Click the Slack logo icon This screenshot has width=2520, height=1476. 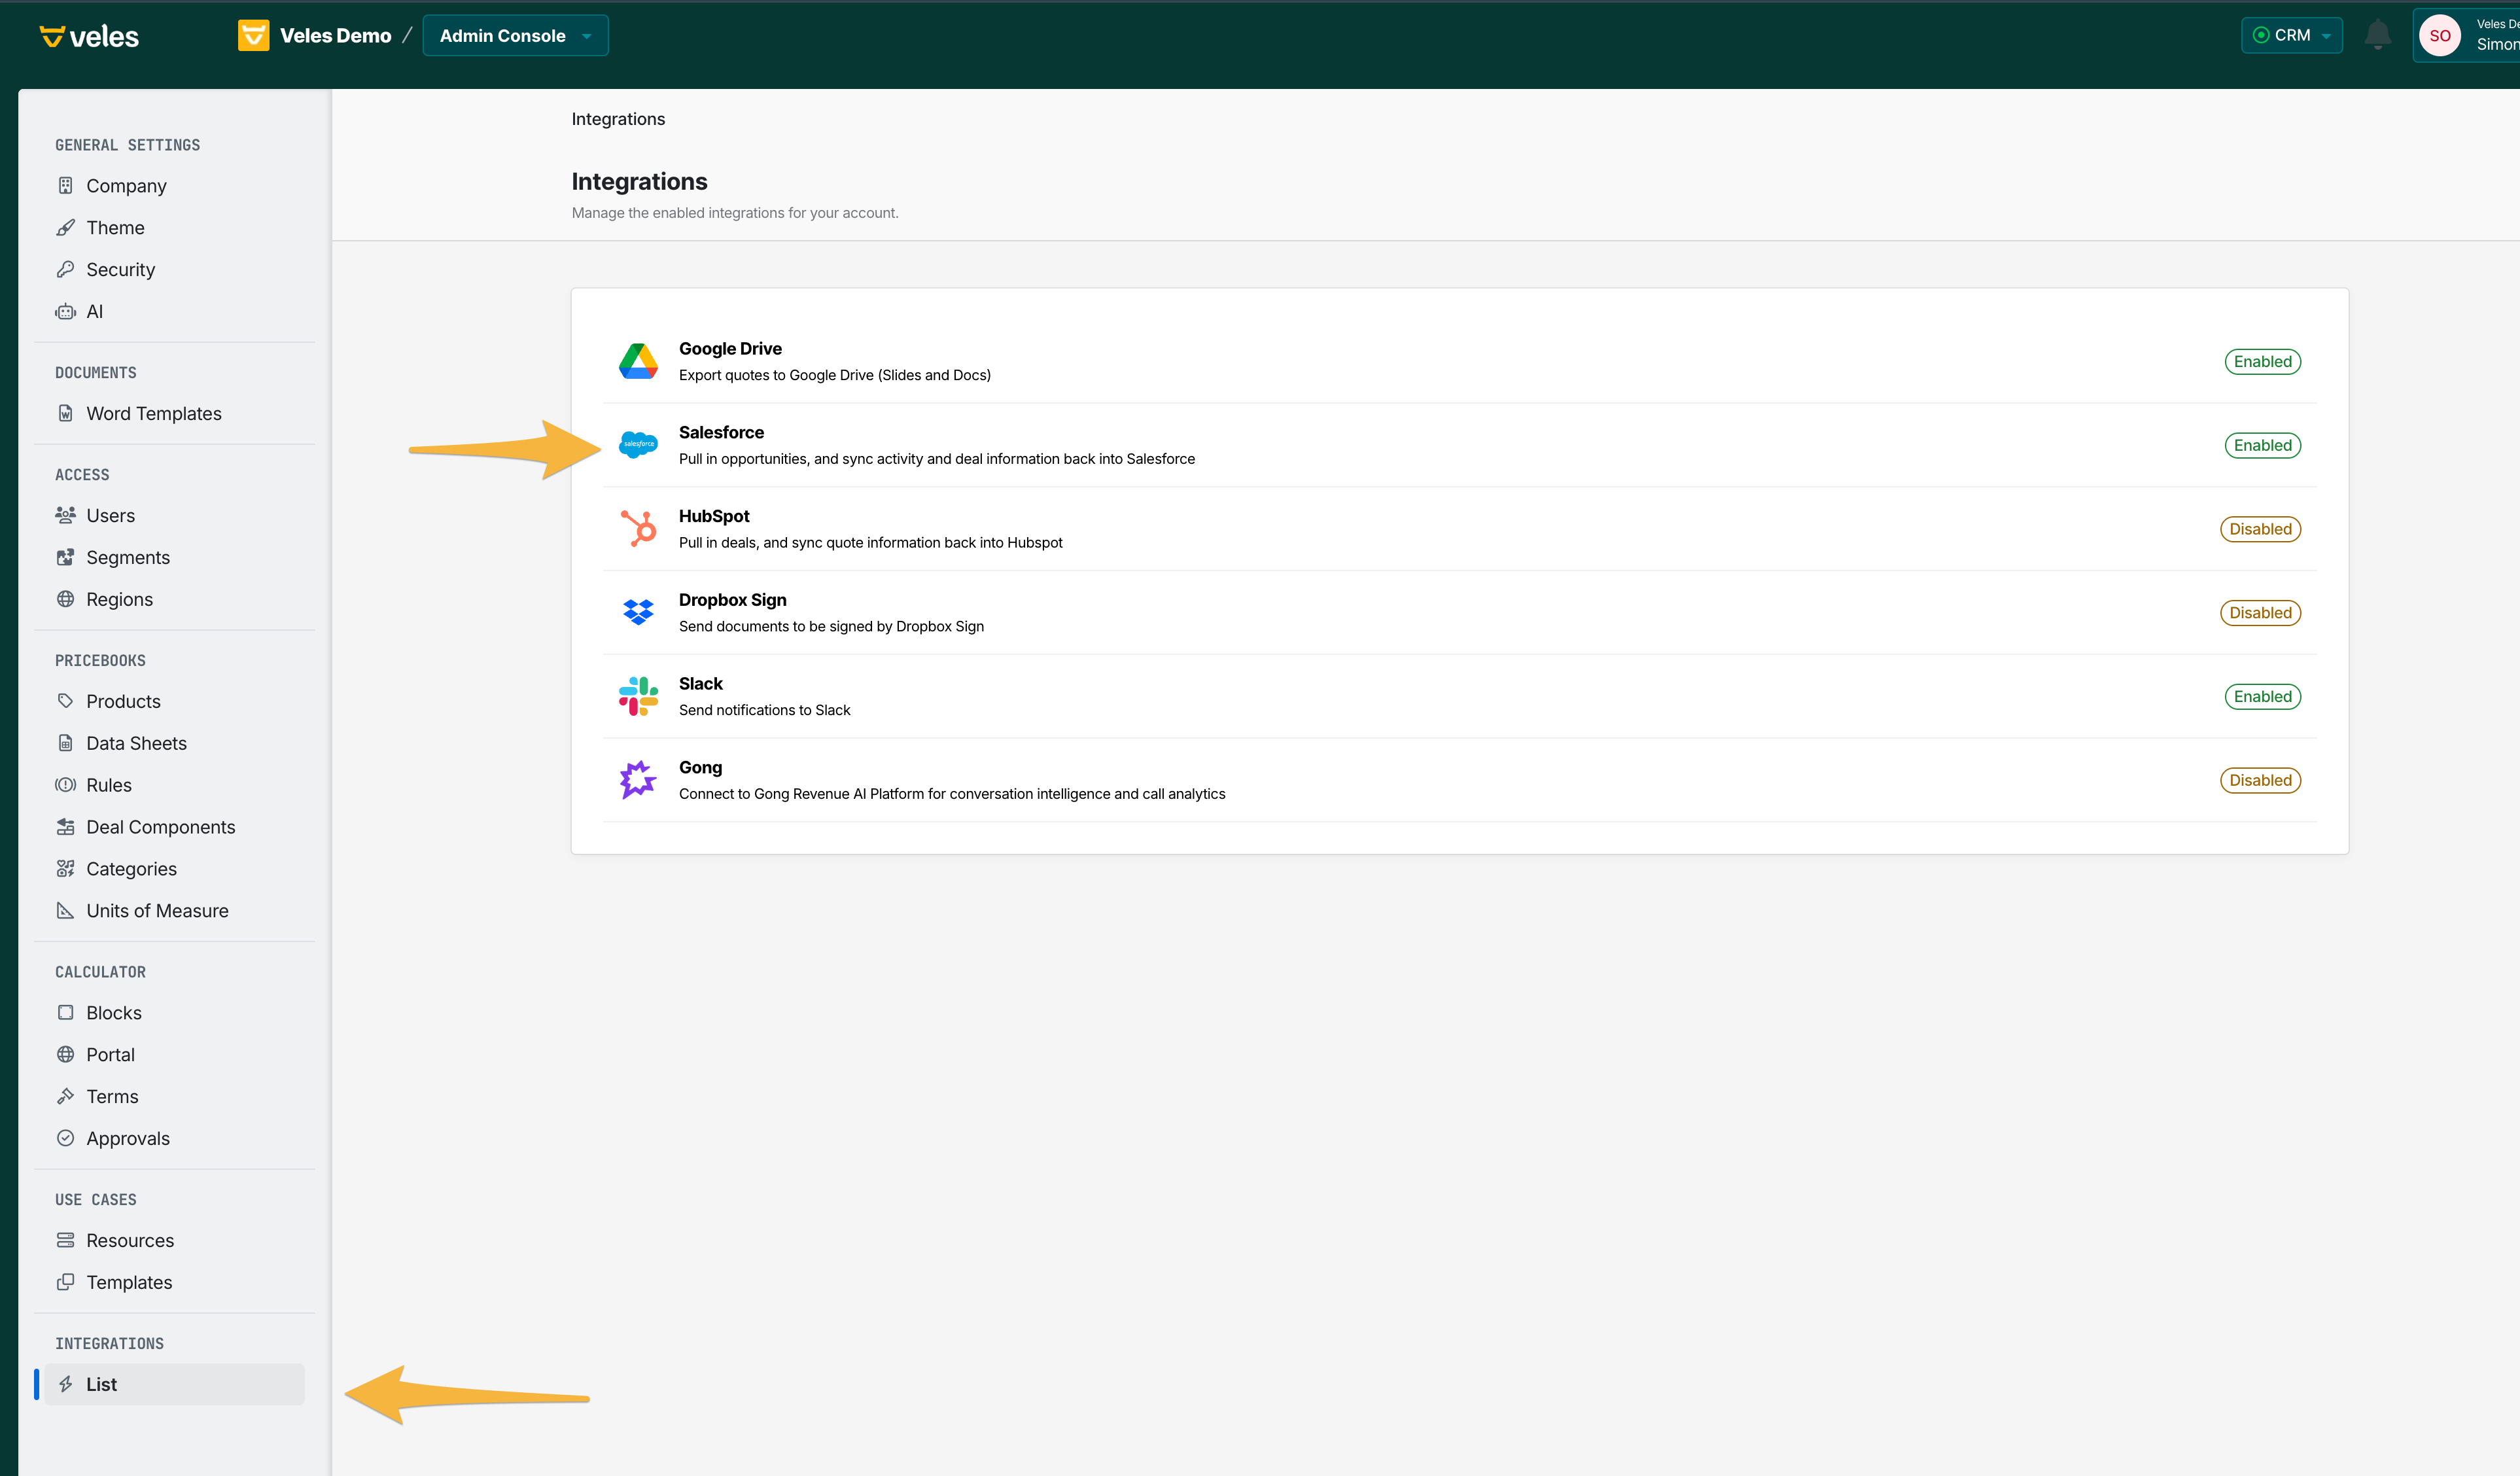click(x=638, y=696)
